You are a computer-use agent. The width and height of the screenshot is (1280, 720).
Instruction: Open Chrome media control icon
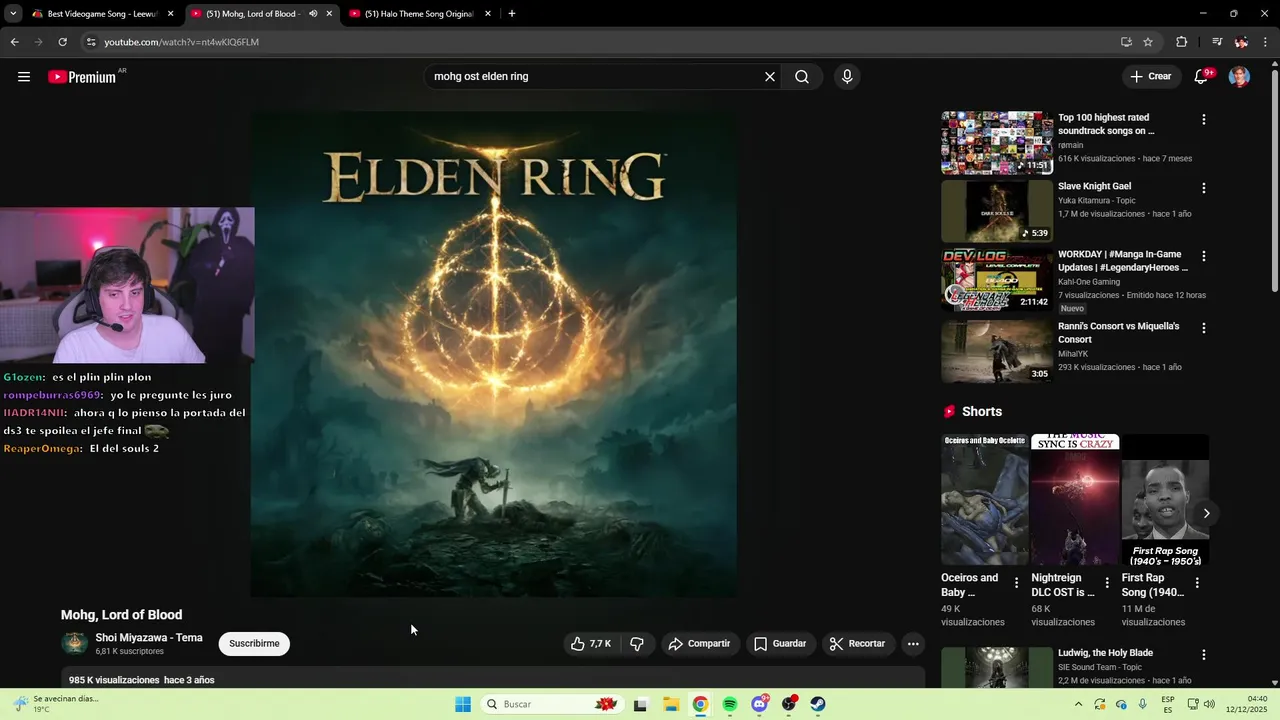pos(1217,42)
